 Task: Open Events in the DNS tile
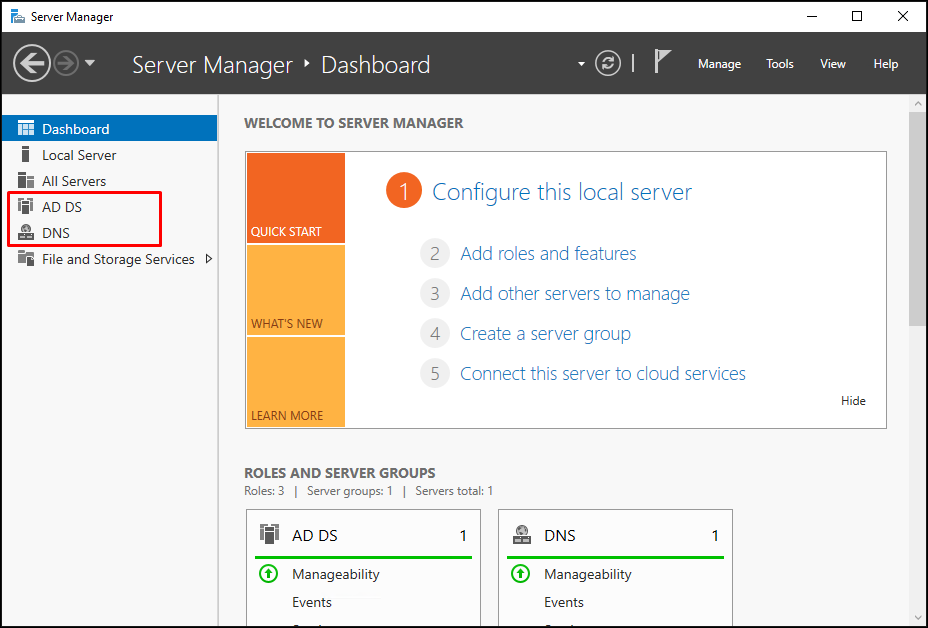click(x=564, y=602)
